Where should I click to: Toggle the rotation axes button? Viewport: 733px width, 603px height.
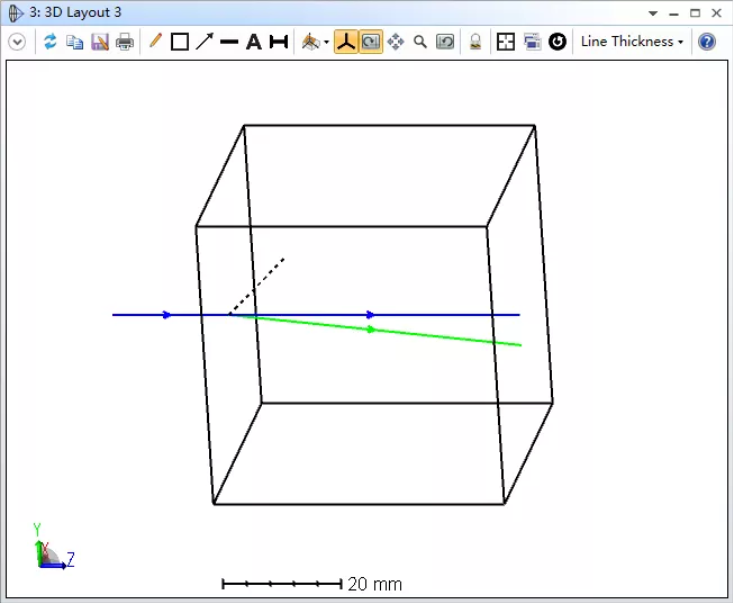[346, 42]
